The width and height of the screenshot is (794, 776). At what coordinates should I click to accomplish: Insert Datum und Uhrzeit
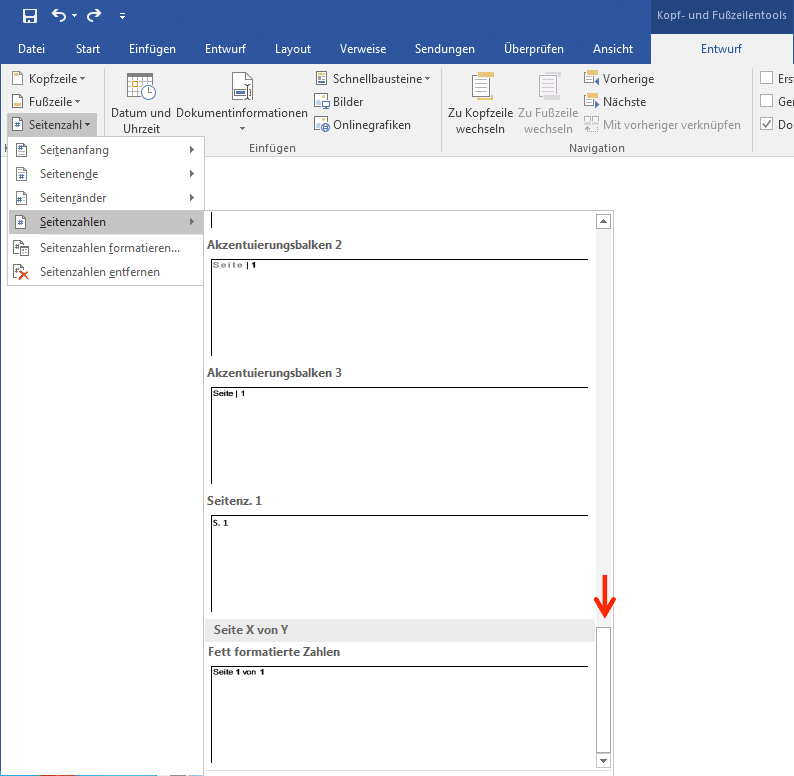click(141, 103)
